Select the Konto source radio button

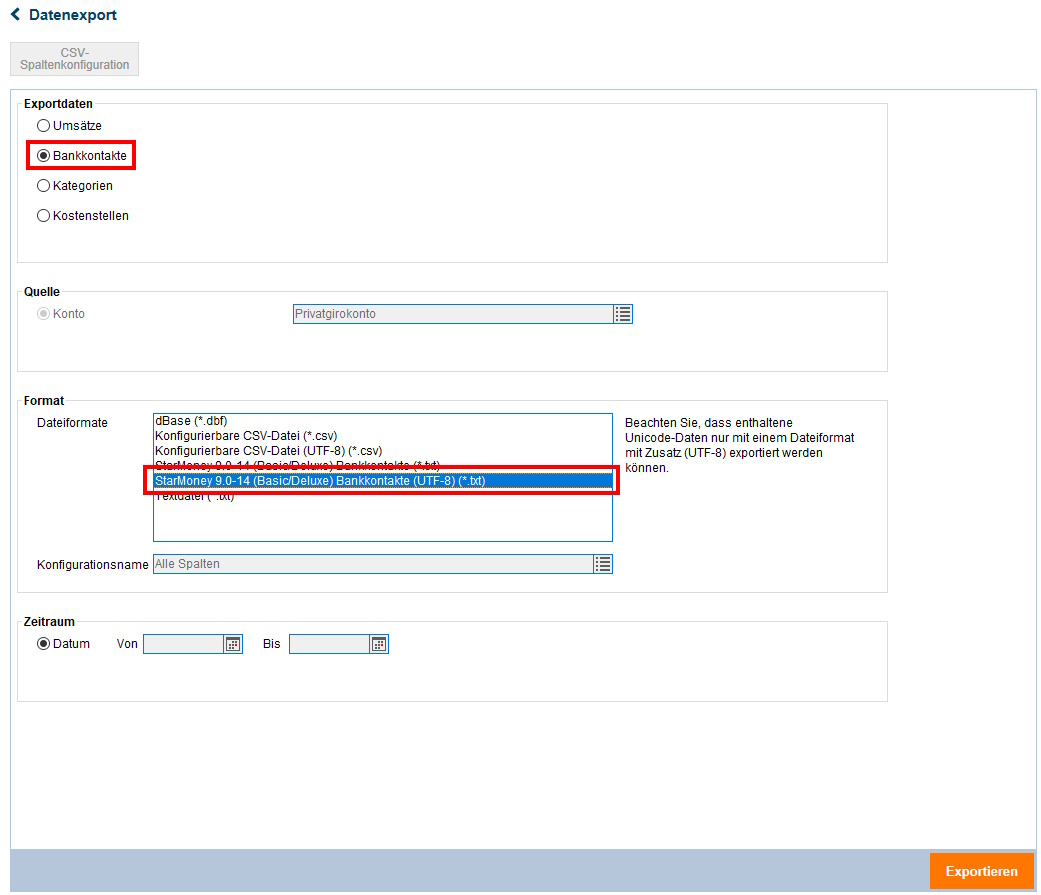[43, 314]
